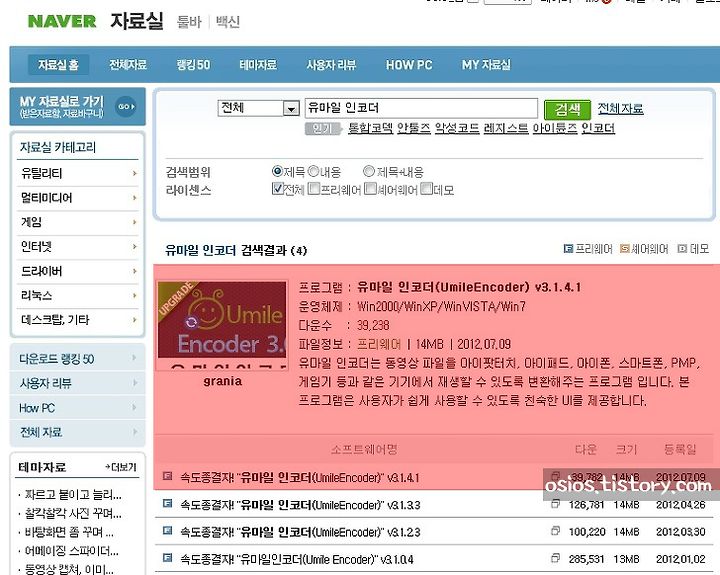Open the 찰칵찰칵 사진 꾸며... theme link

tap(73, 513)
